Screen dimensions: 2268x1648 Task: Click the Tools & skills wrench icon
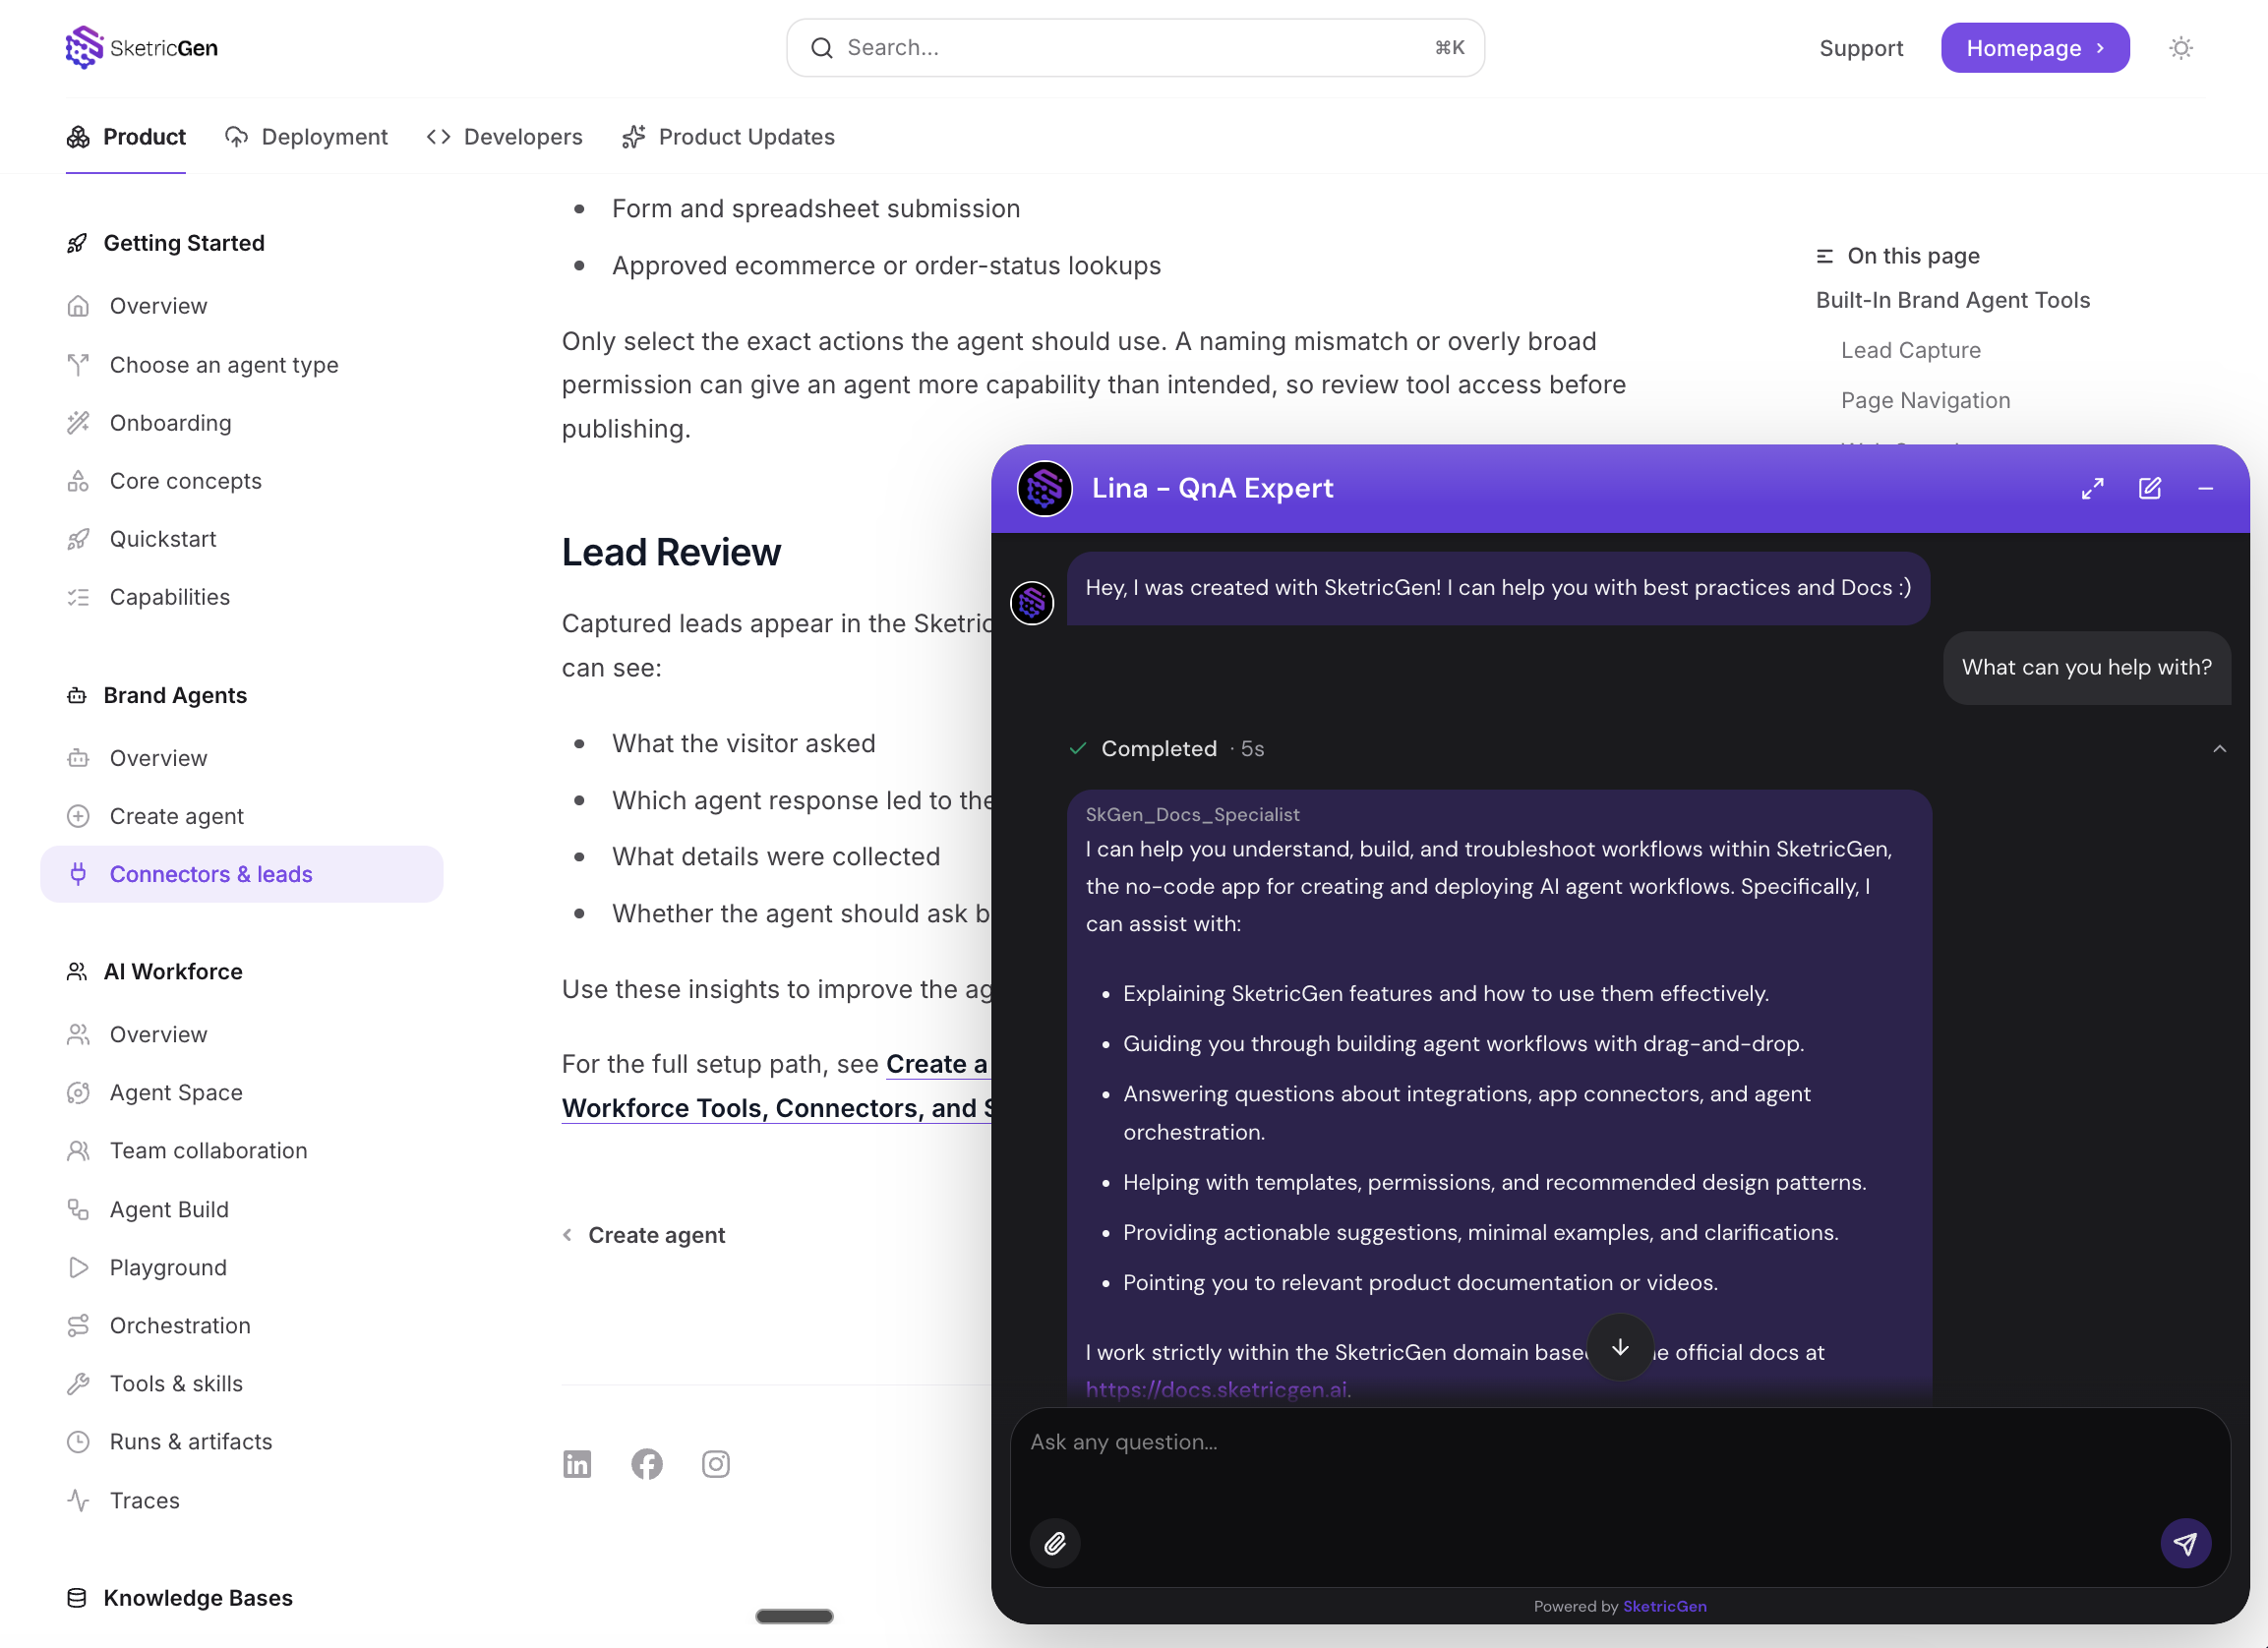[78, 1383]
